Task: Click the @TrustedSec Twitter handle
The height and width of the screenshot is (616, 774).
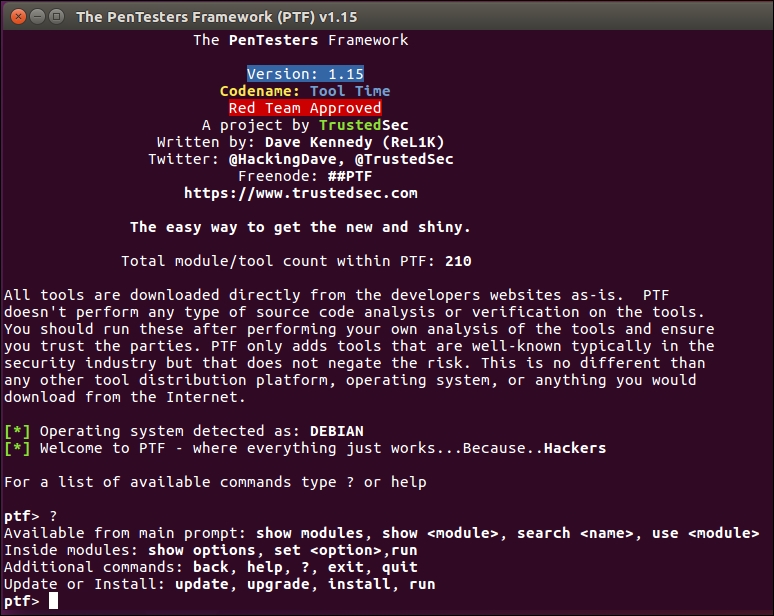Action: [x=398, y=159]
